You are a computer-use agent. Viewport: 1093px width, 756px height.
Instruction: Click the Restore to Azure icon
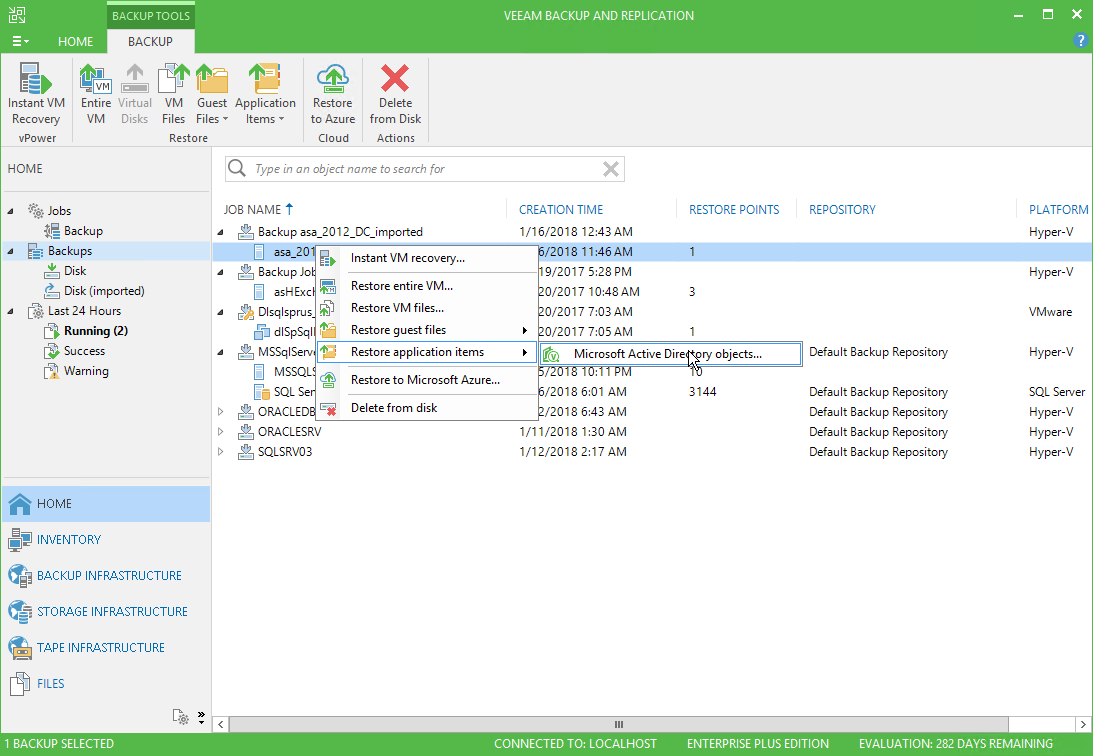(332, 95)
